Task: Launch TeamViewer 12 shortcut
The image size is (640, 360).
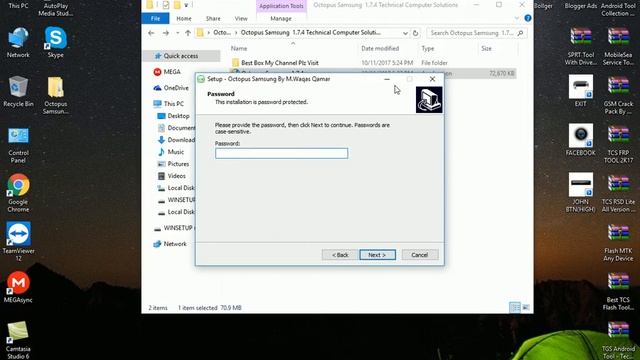Action: (18, 242)
